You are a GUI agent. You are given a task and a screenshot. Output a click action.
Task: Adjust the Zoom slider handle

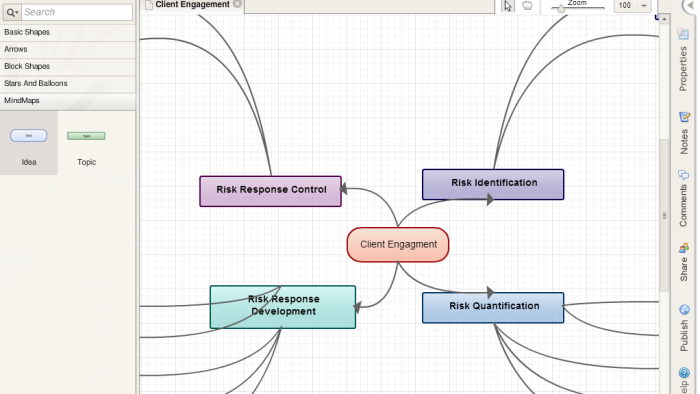pyautogui.click(x=561, y=8)
